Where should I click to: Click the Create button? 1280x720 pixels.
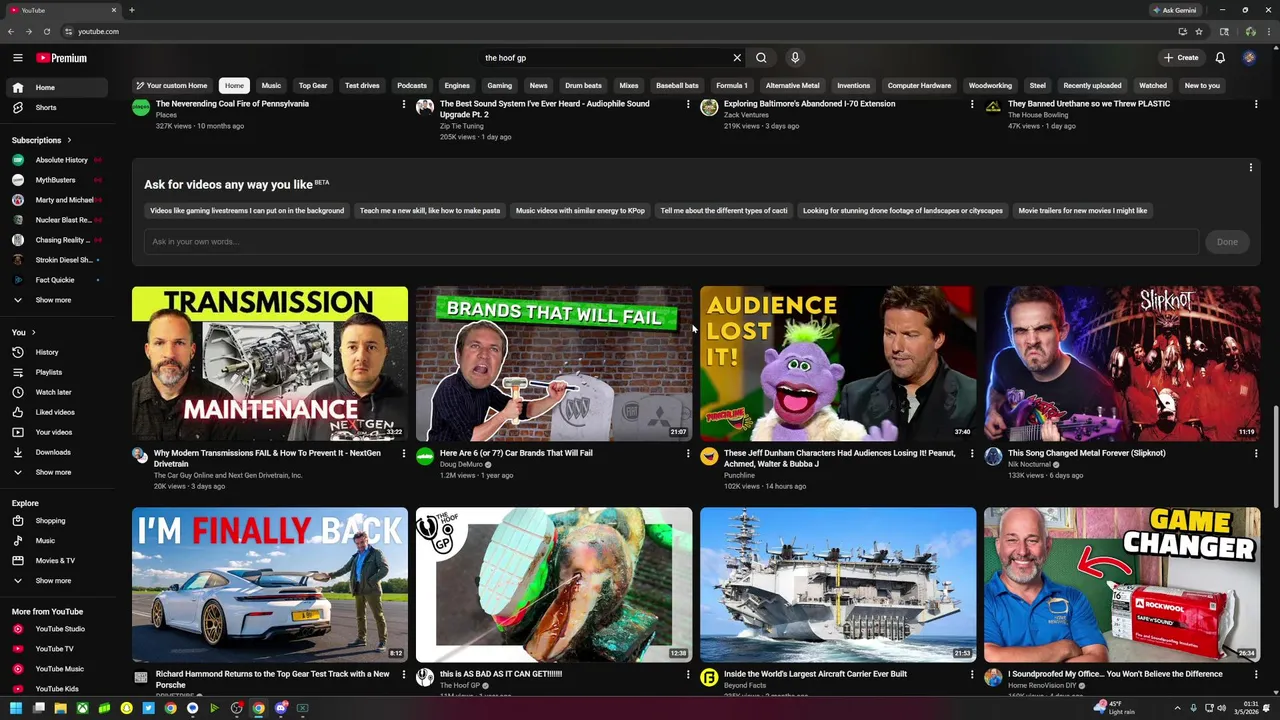coord(1181,58)
